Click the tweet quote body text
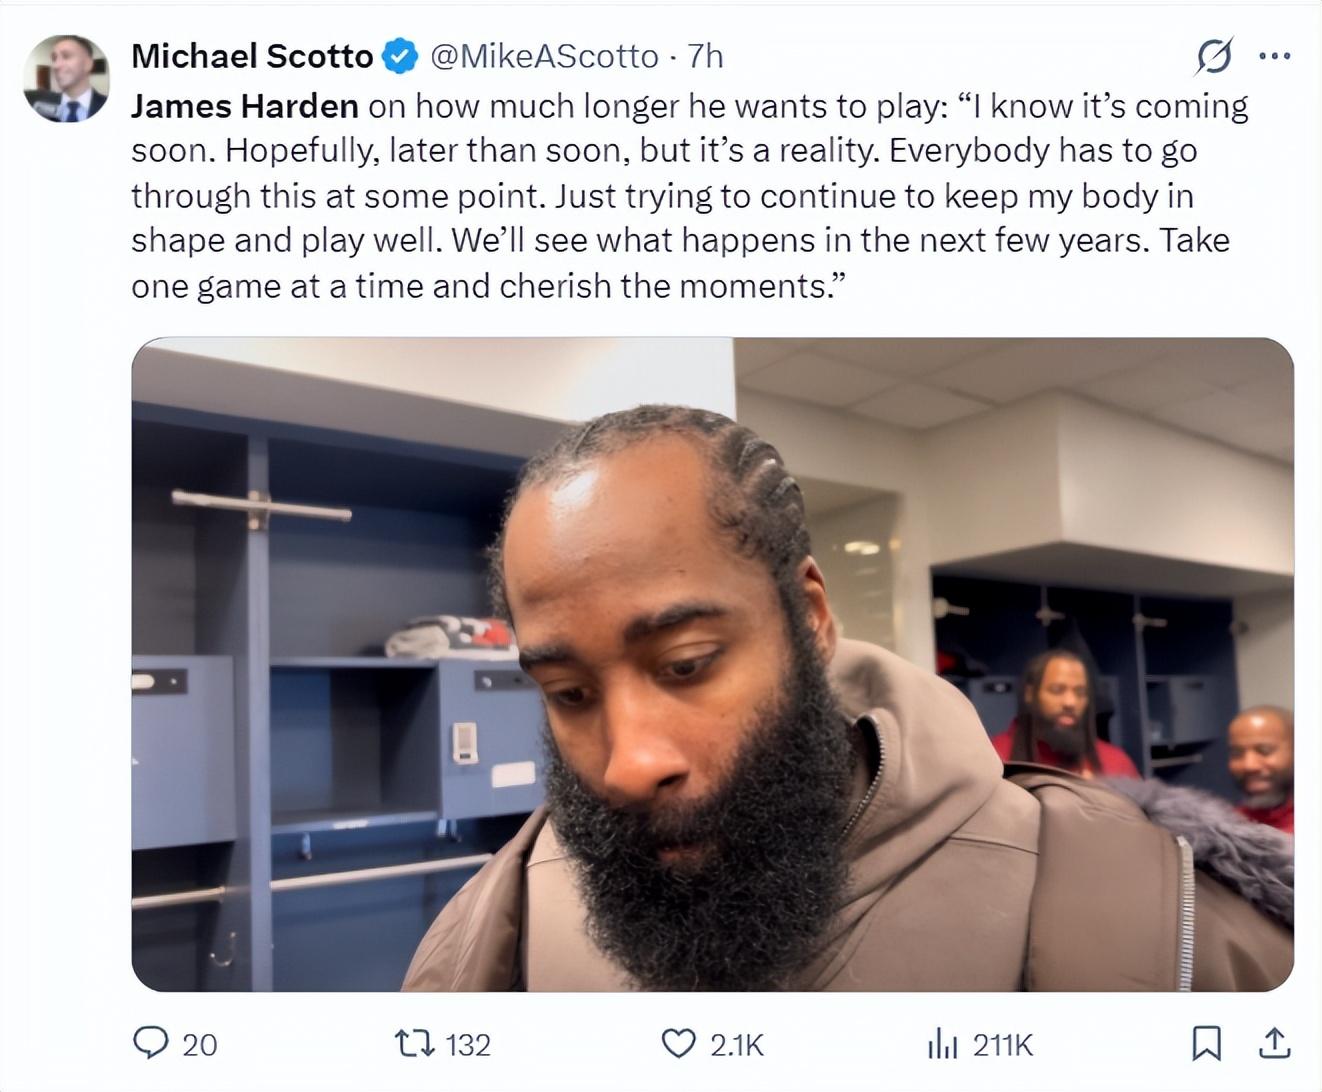 tap(690, 196)
